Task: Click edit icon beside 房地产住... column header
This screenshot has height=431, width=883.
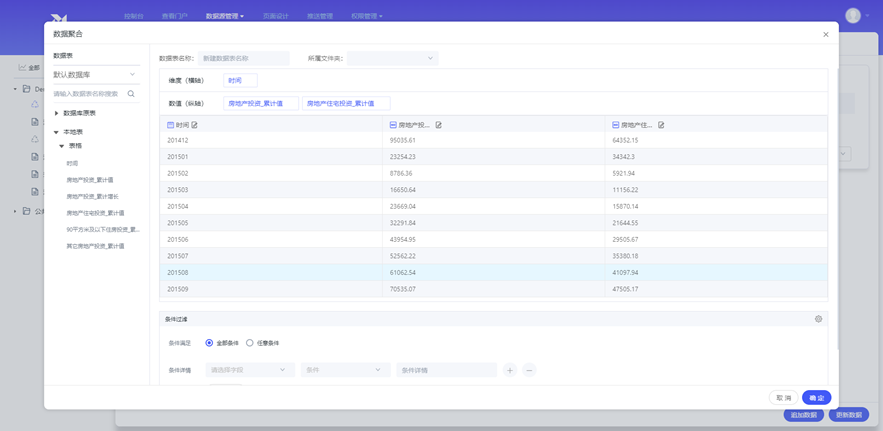Action: tap(661, 125)
